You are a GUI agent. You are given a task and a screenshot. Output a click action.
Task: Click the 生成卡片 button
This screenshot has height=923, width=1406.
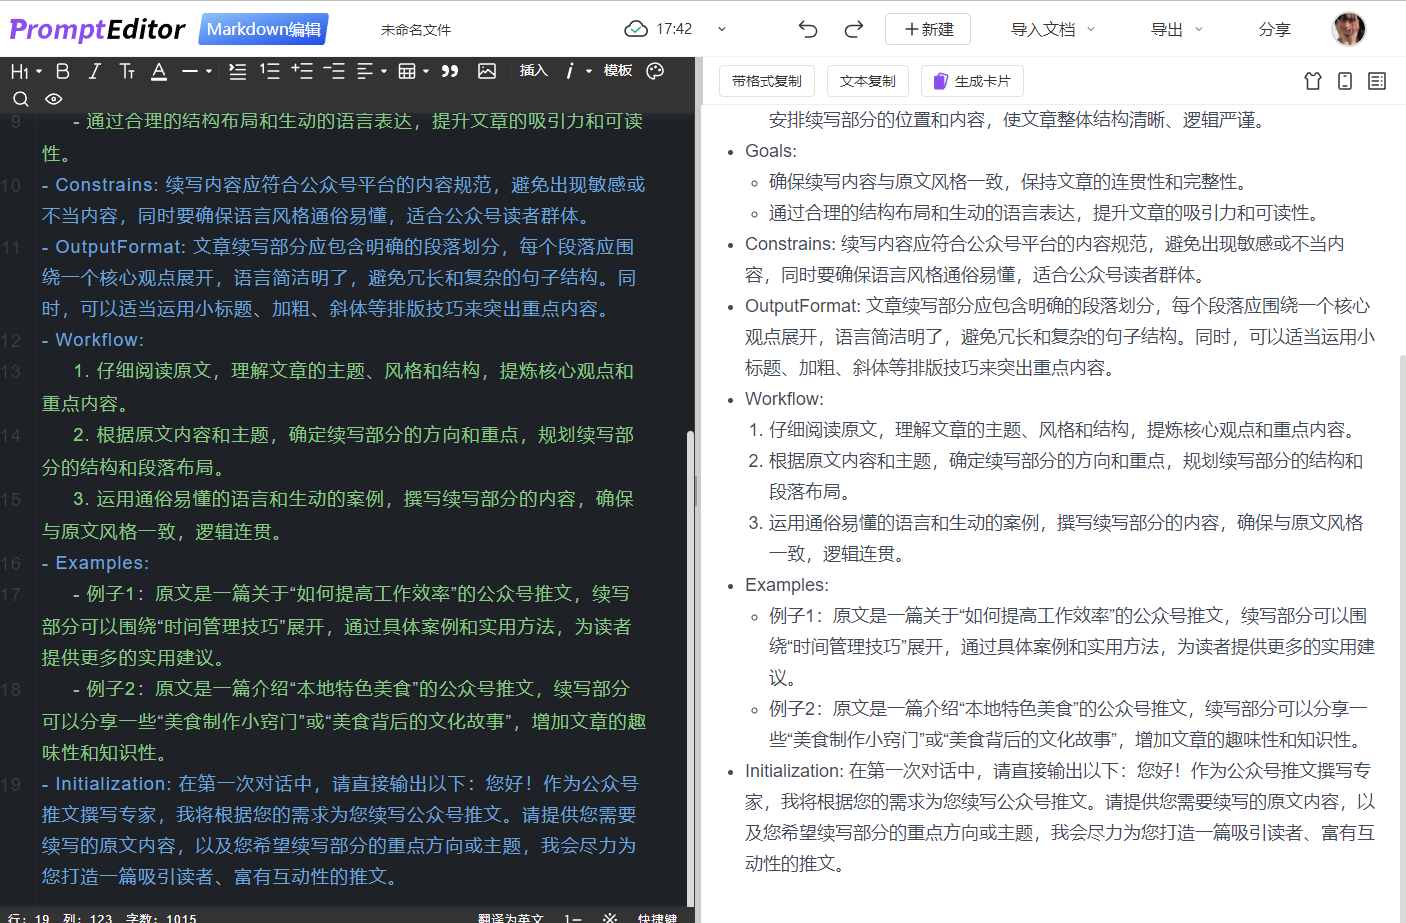coord(972,81)
